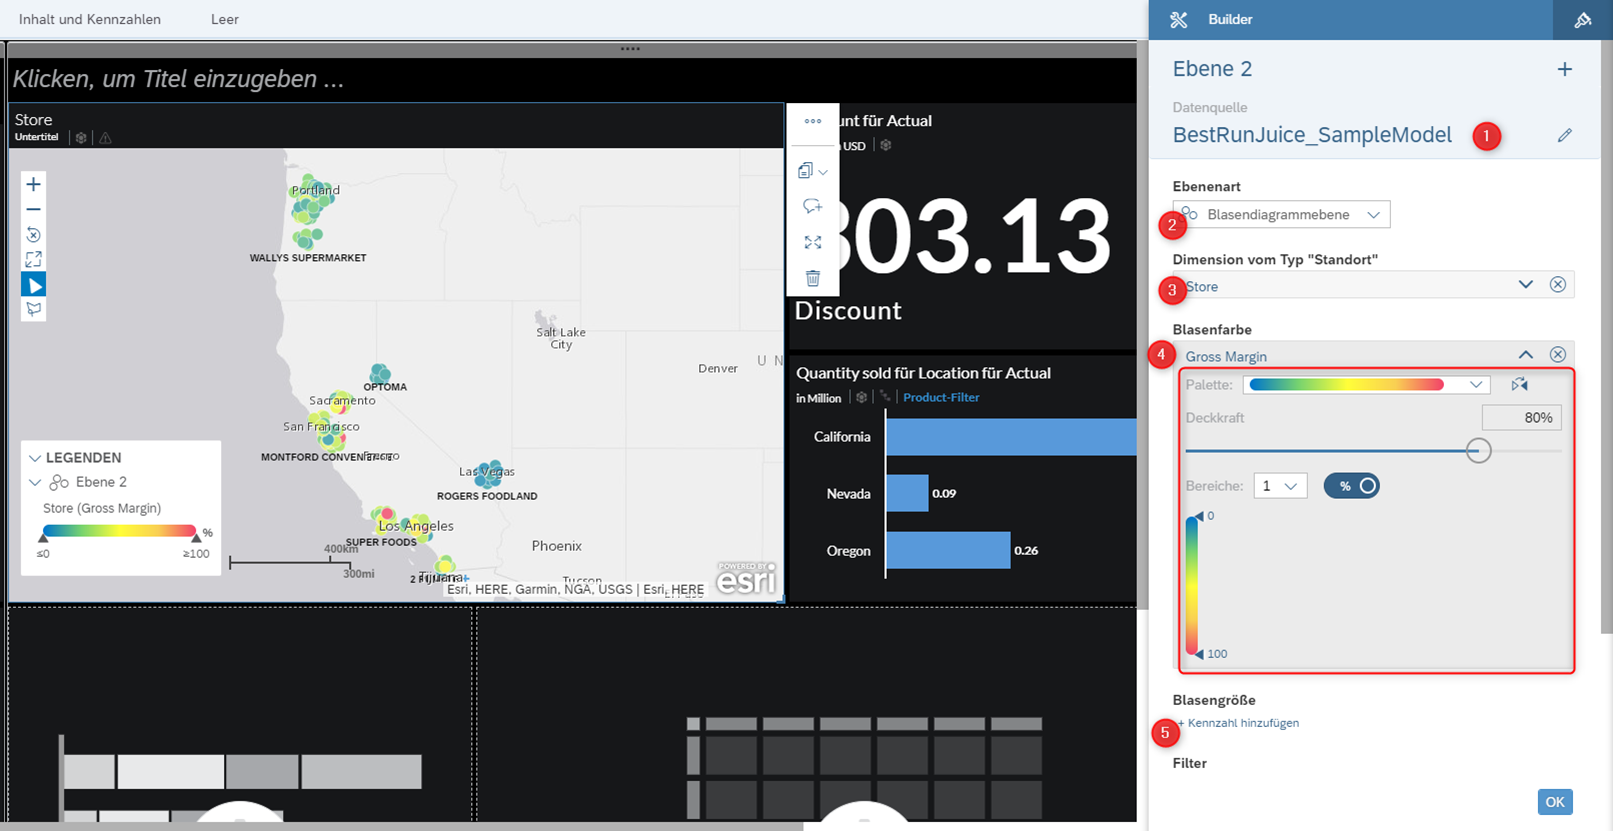The width and height of the screenshot is (1613, 831).
Task: Delete widget with trash icon
Action: 813,278
